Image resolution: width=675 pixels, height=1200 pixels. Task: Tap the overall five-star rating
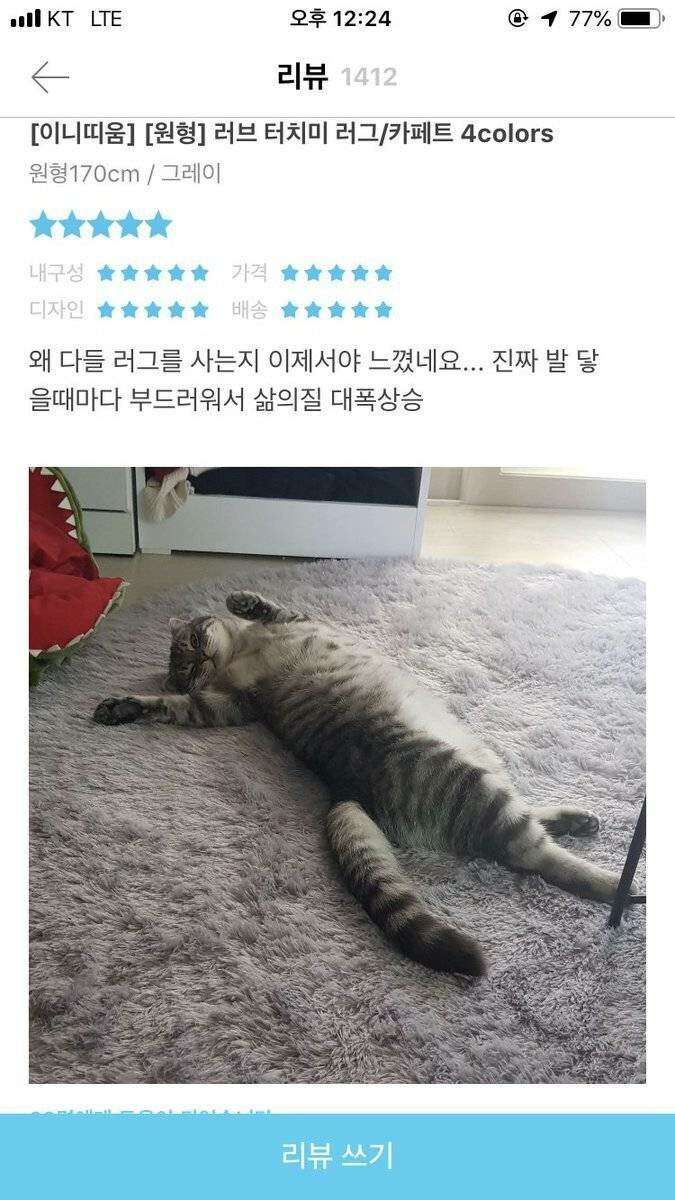point(101,225)
